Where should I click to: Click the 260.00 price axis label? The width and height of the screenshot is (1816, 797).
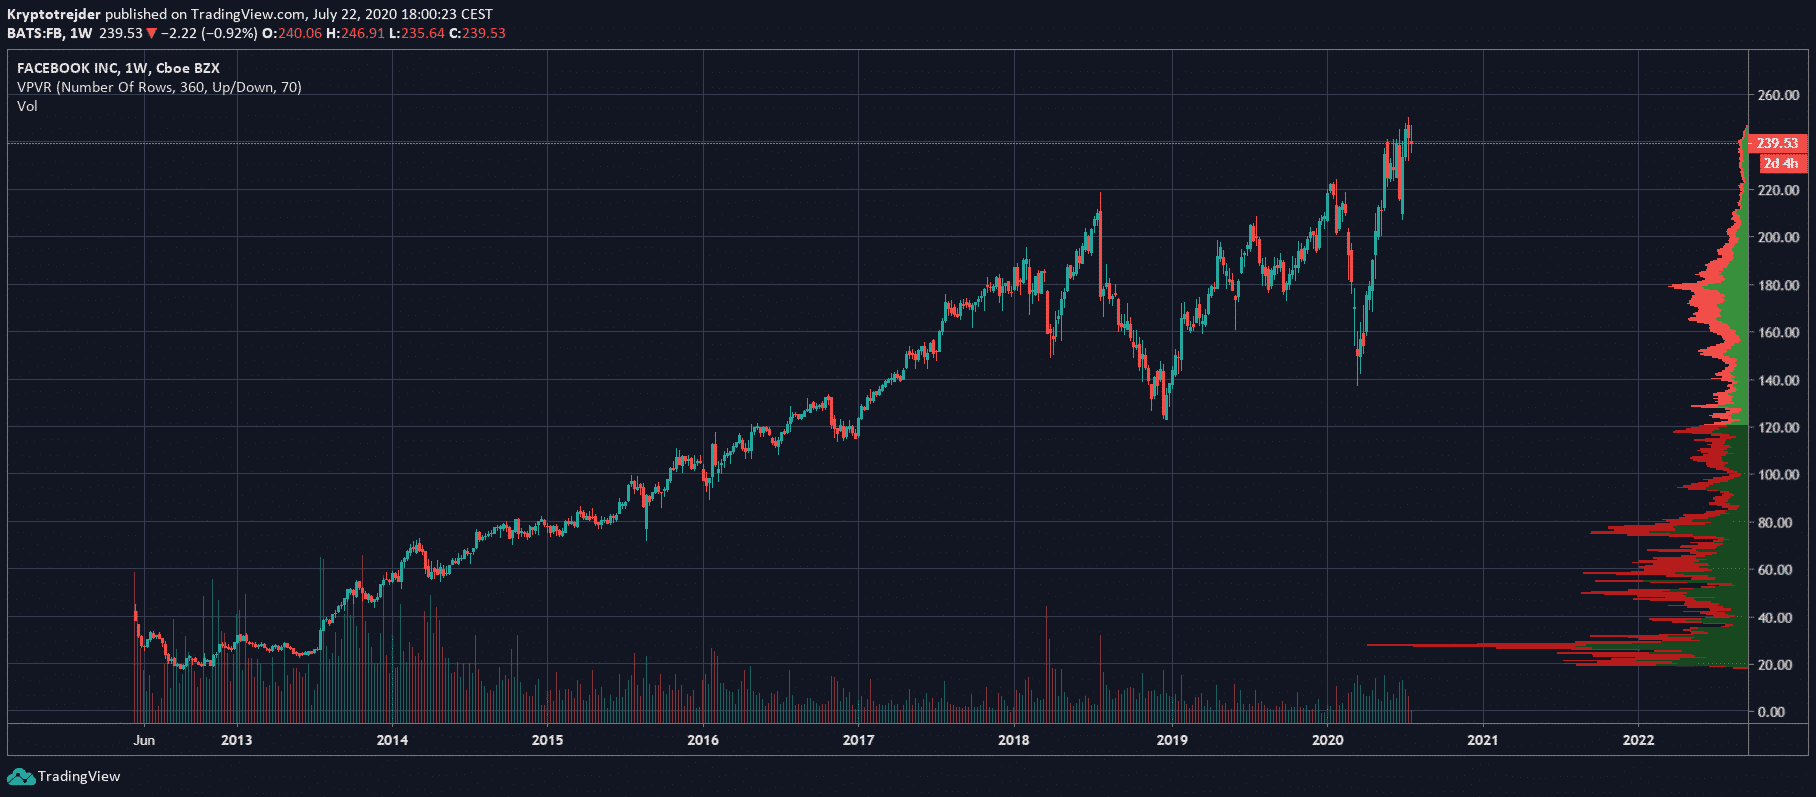coord(1778,95)
